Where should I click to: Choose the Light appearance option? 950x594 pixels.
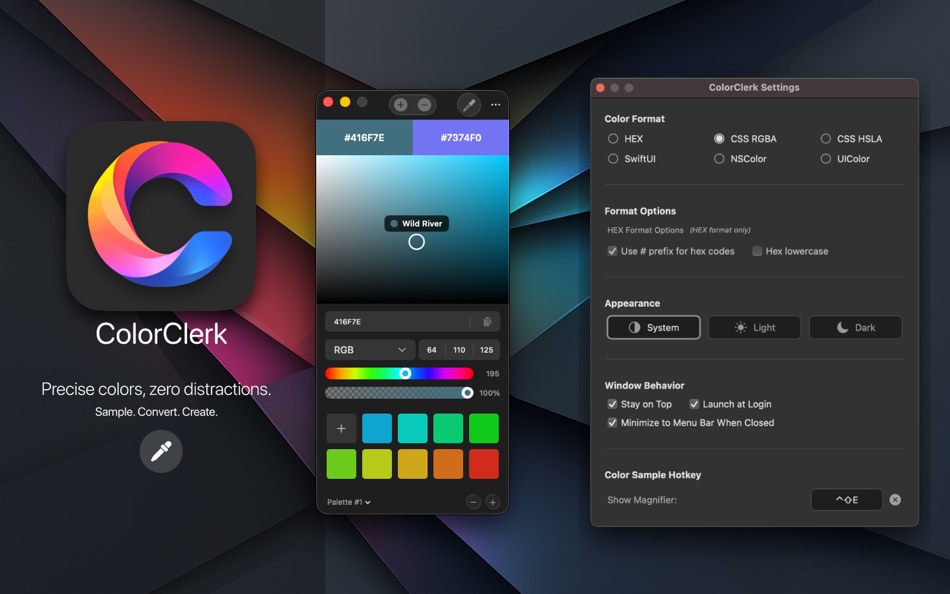click(x=754, y=327)
